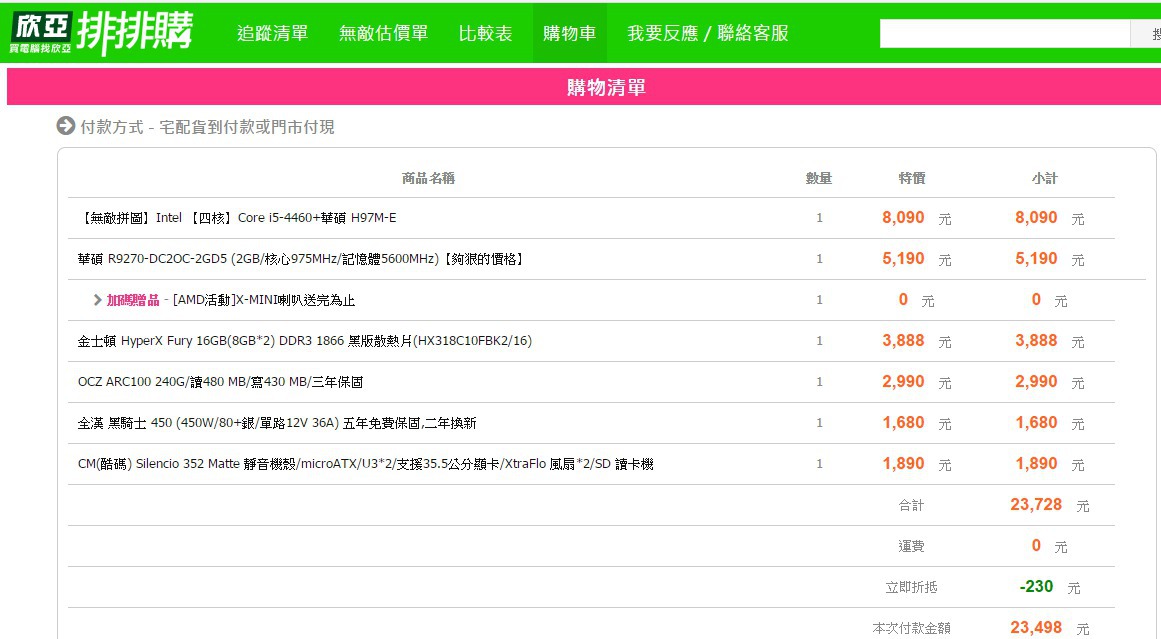Select the OCZ ARC100 240G SSD item
Screen dimensions: 1161x639
tap(220, 382)
